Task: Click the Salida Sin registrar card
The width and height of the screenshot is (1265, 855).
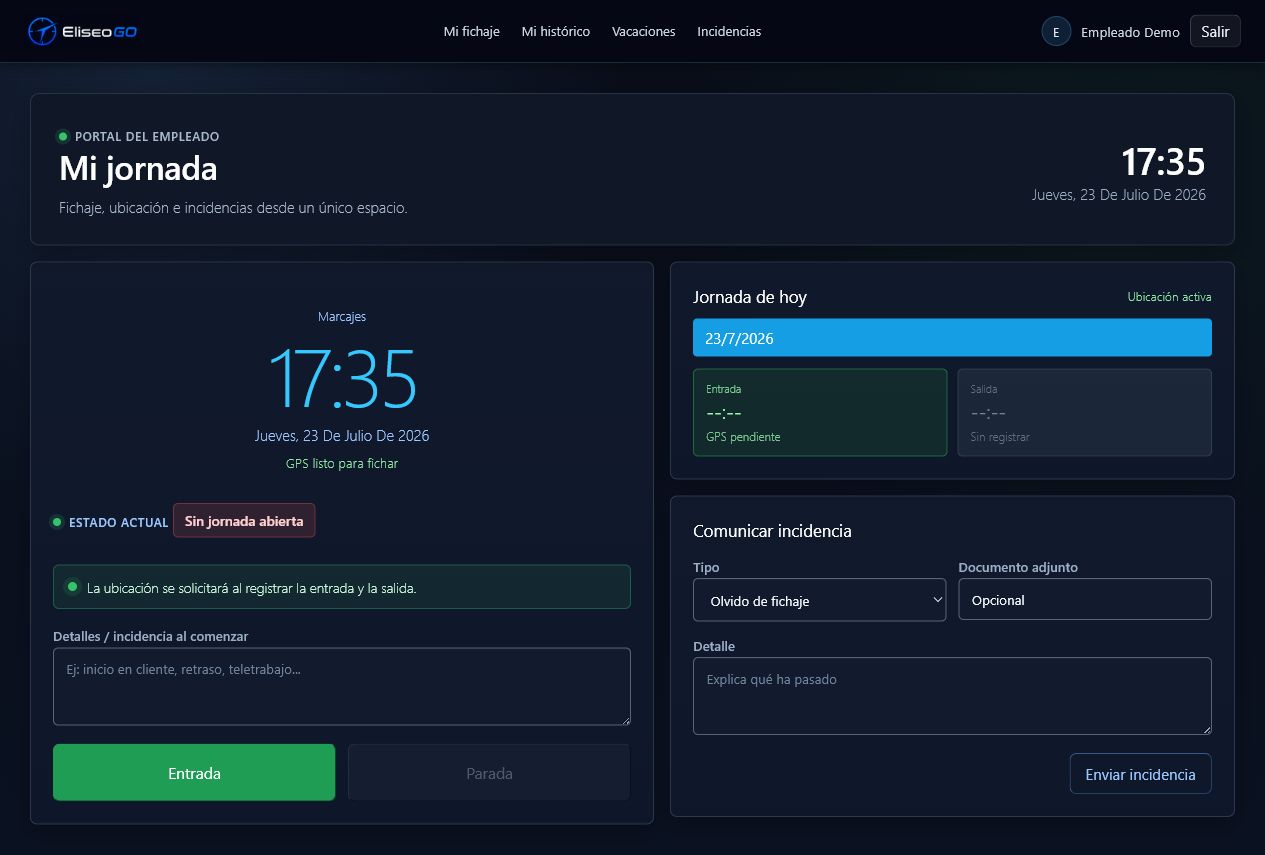Action: tap(1085, 412)
